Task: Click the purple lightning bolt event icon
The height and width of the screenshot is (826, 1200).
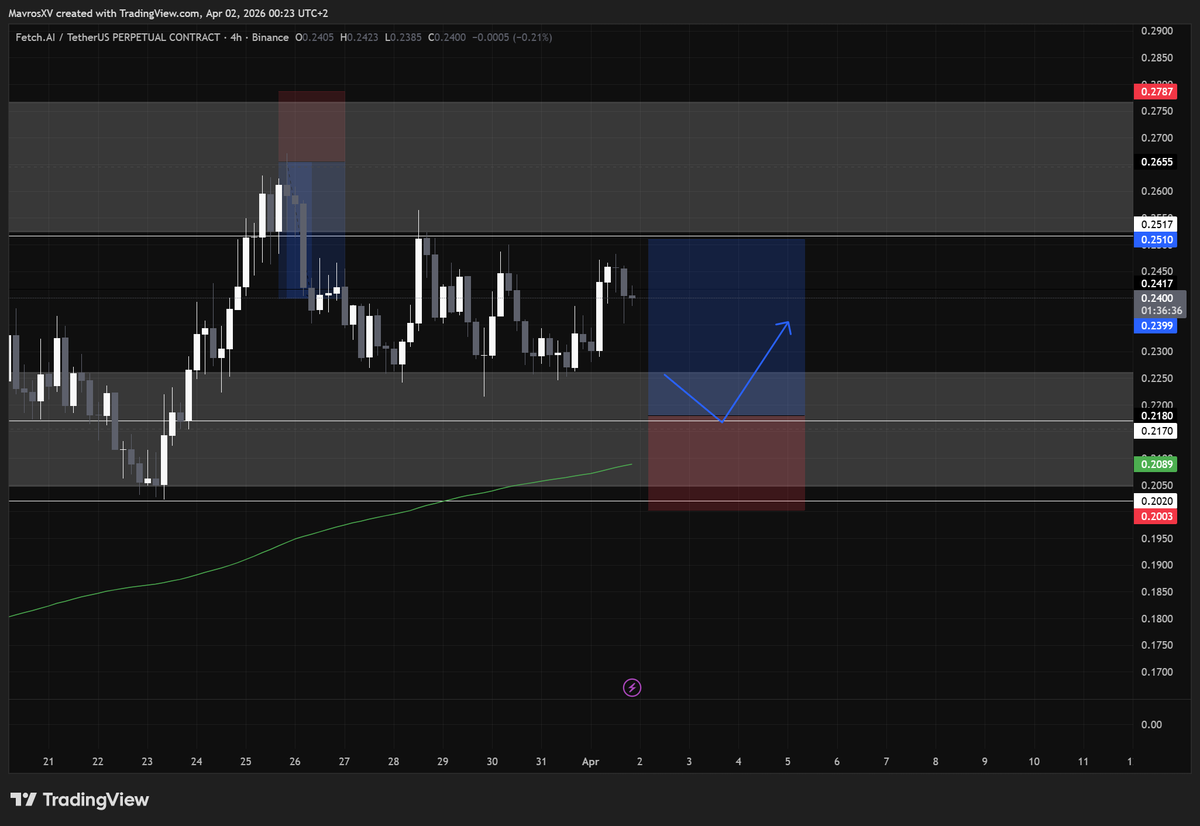Action: [632, 687]
